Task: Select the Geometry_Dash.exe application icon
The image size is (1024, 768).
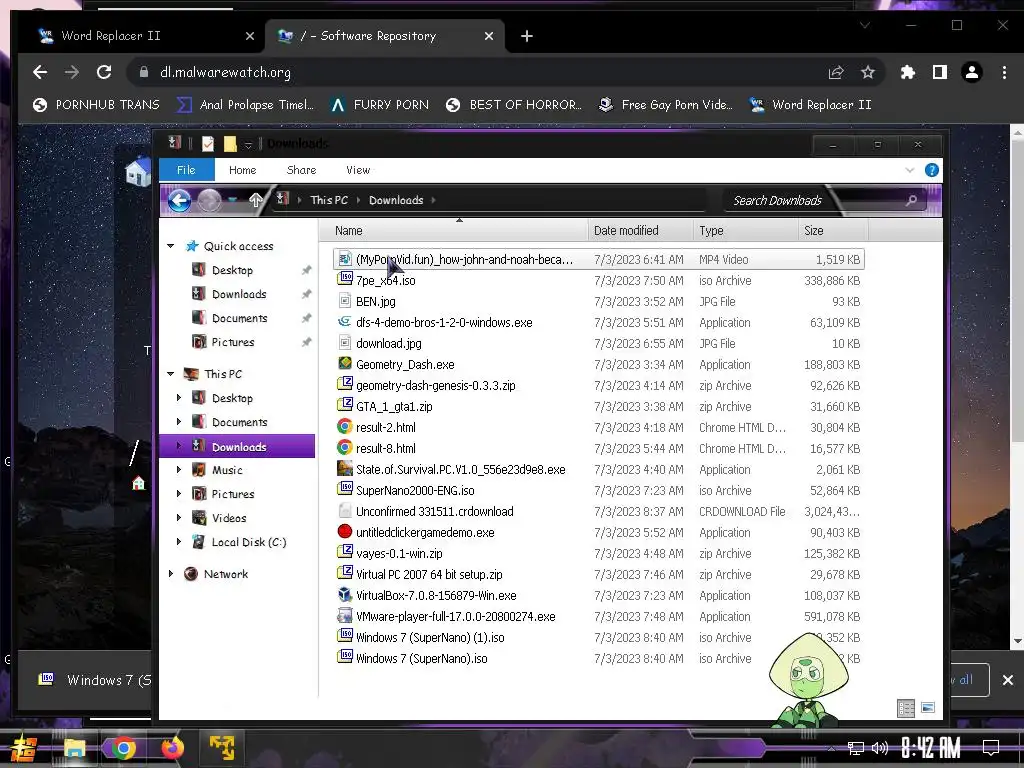Action: [345, 364]
